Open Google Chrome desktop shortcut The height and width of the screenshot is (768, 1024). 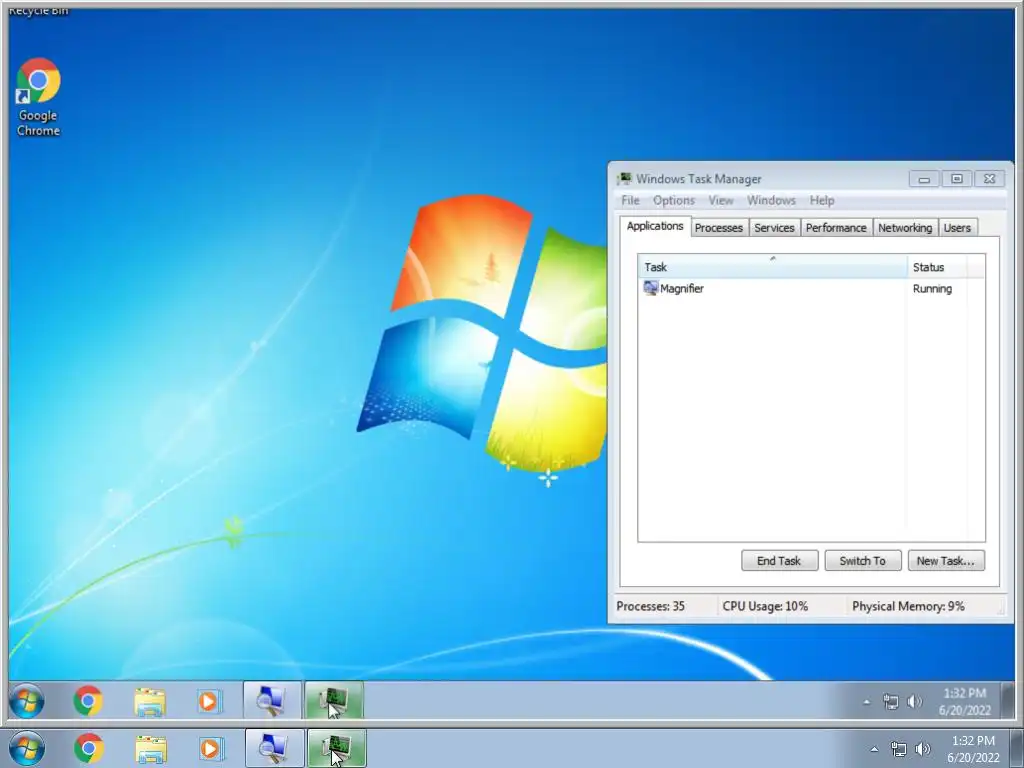38,97
